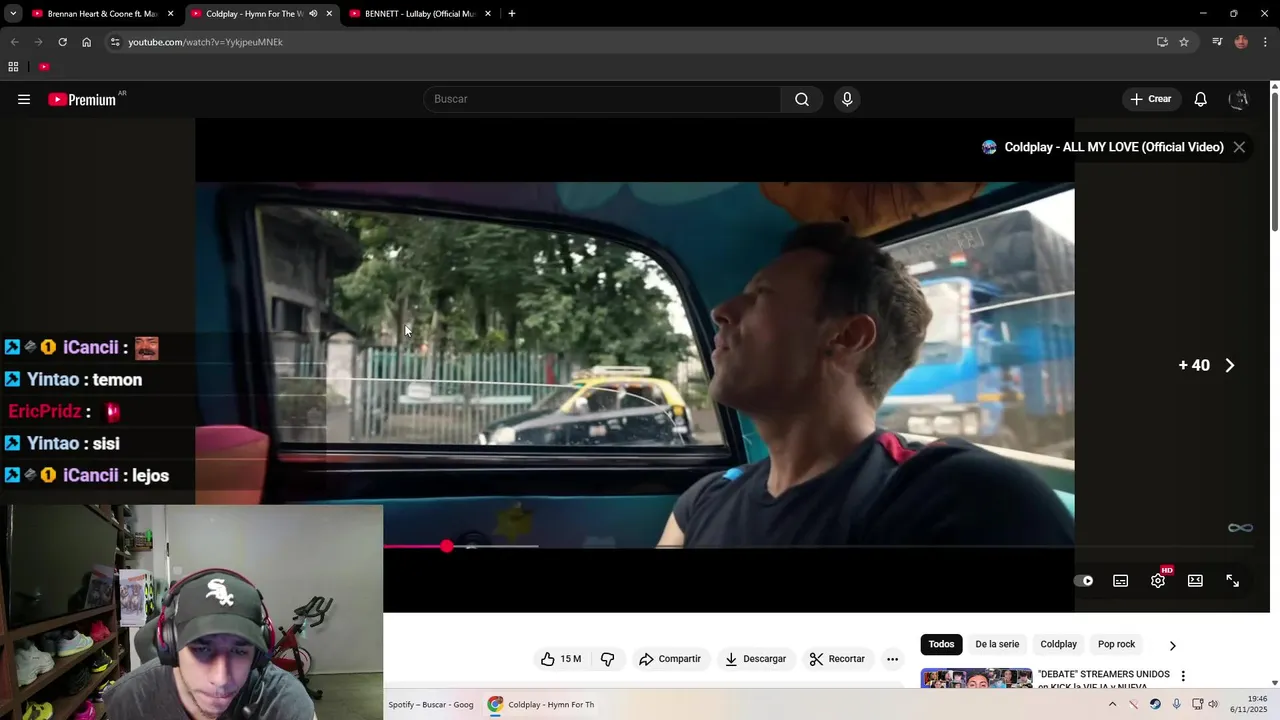Click the loop infinity icon in player

coord(1240,528)
